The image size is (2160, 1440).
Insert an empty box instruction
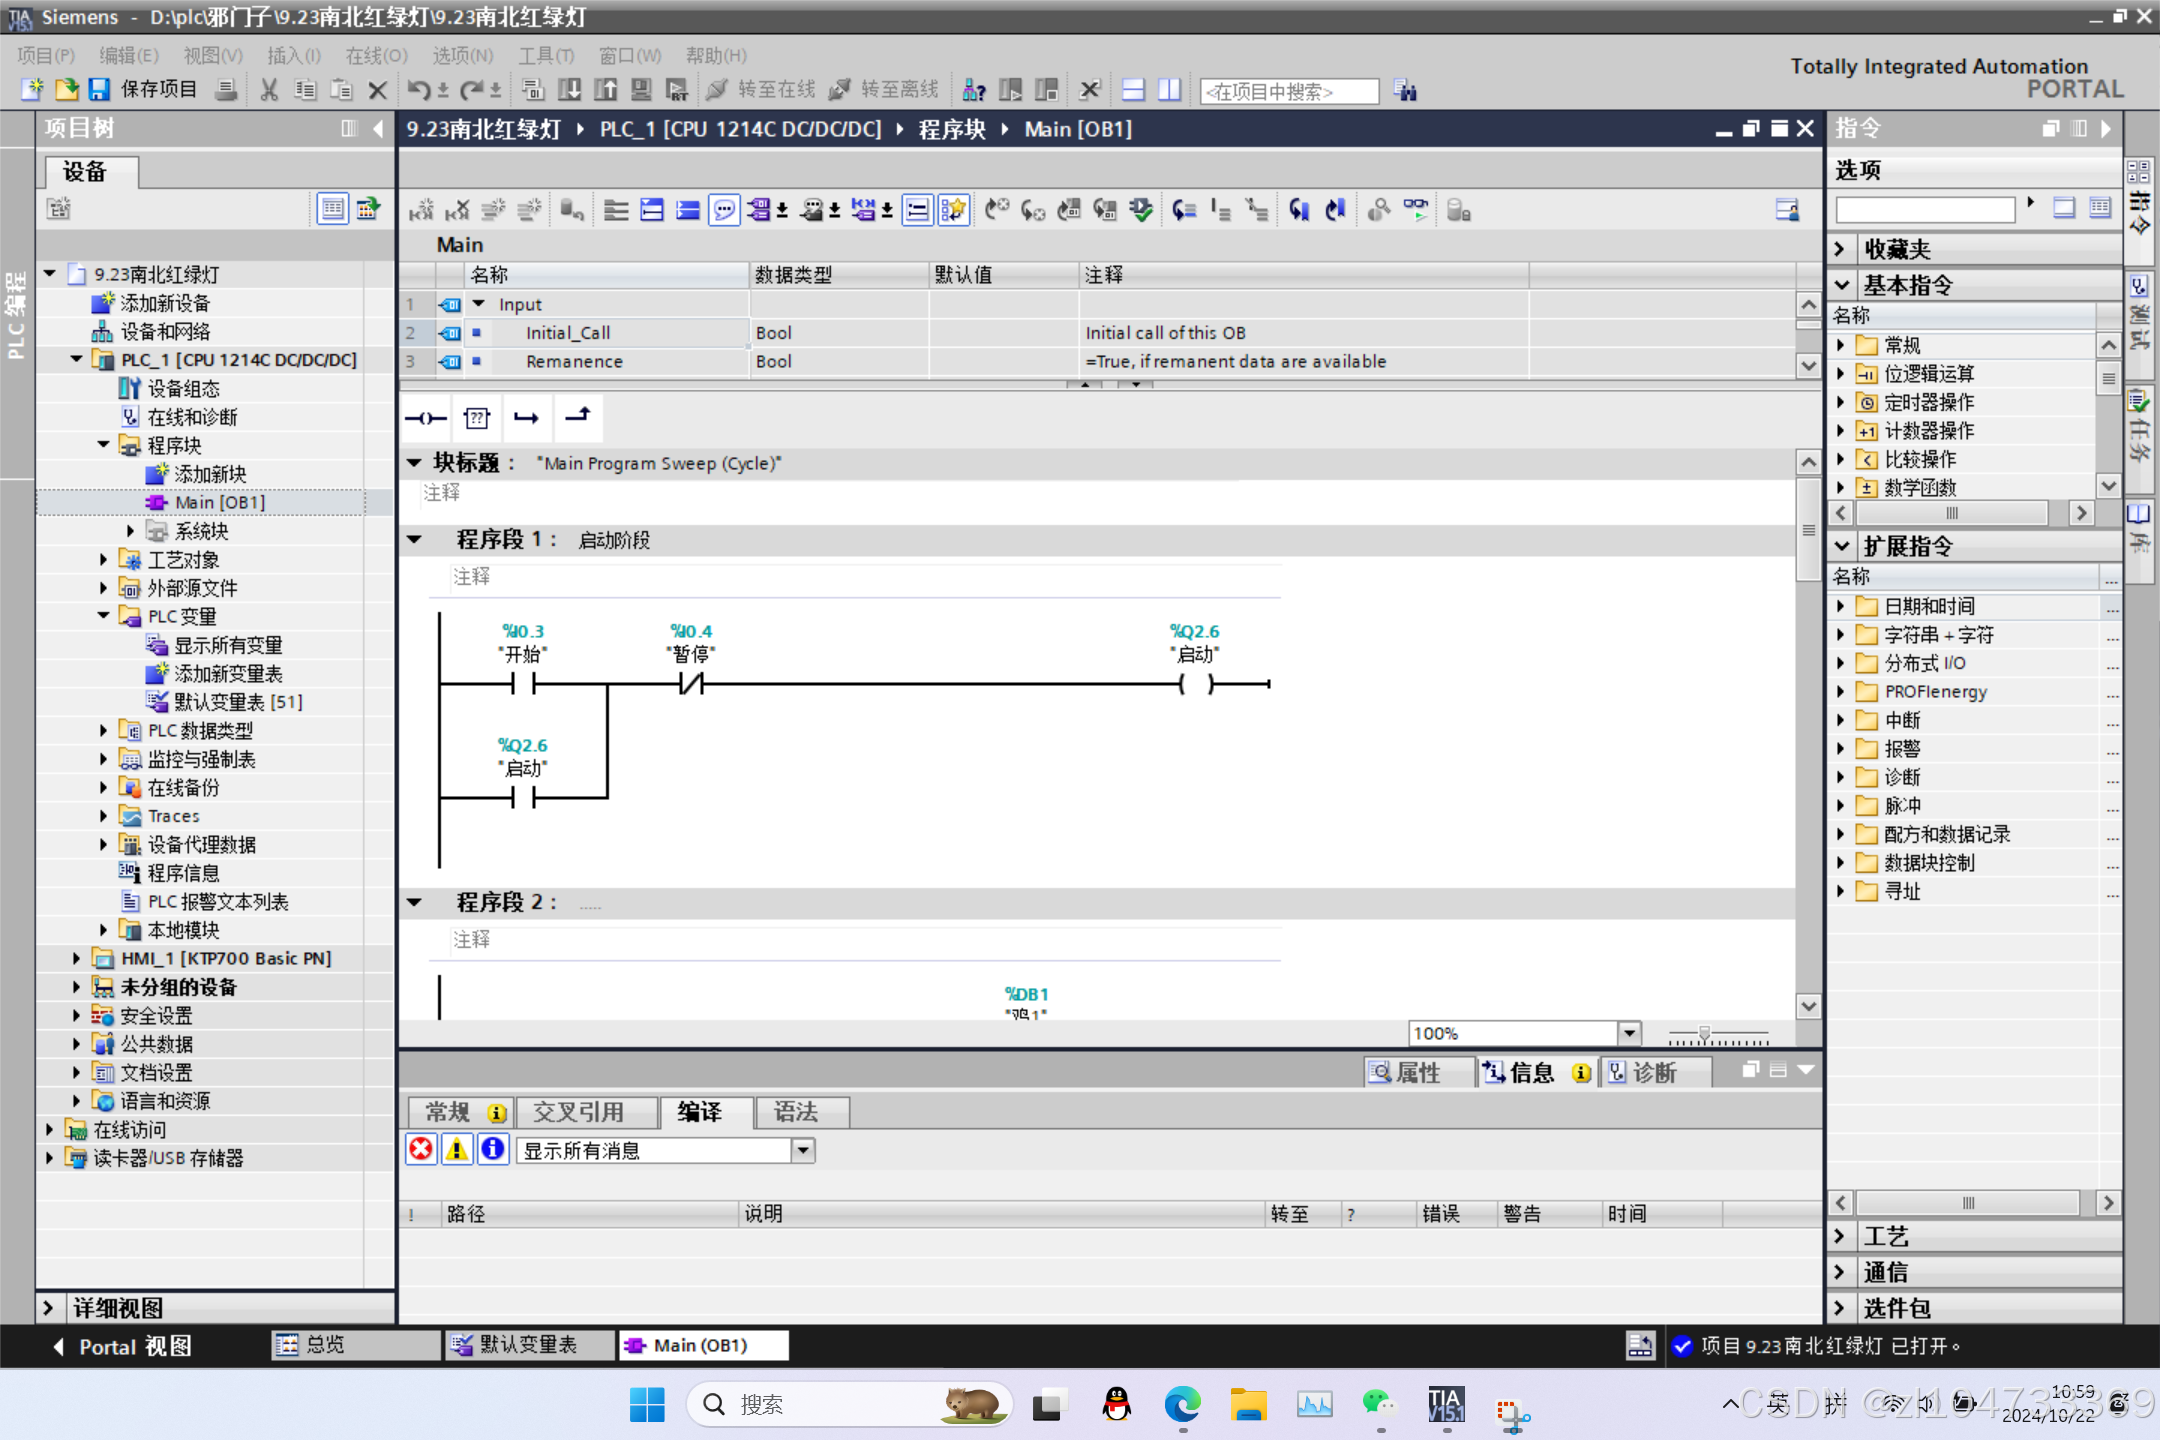tap(477, 418)
